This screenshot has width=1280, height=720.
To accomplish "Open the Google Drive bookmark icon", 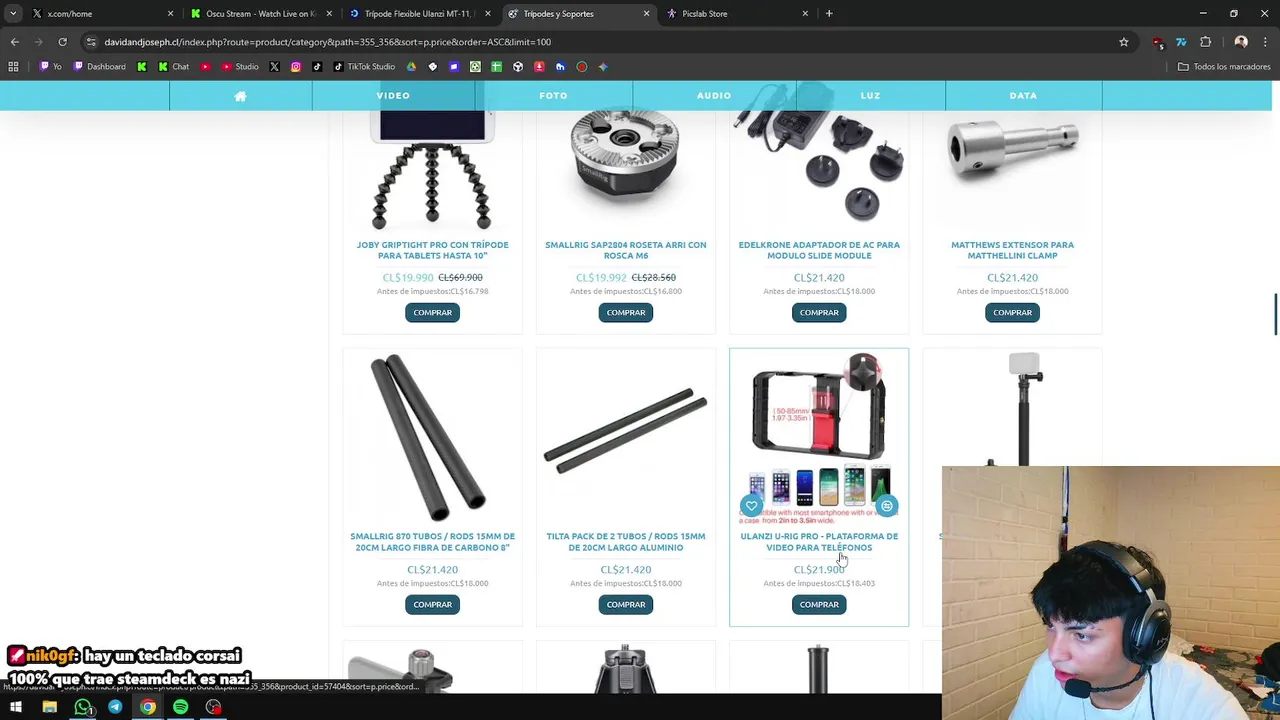I will coord(411,67).
